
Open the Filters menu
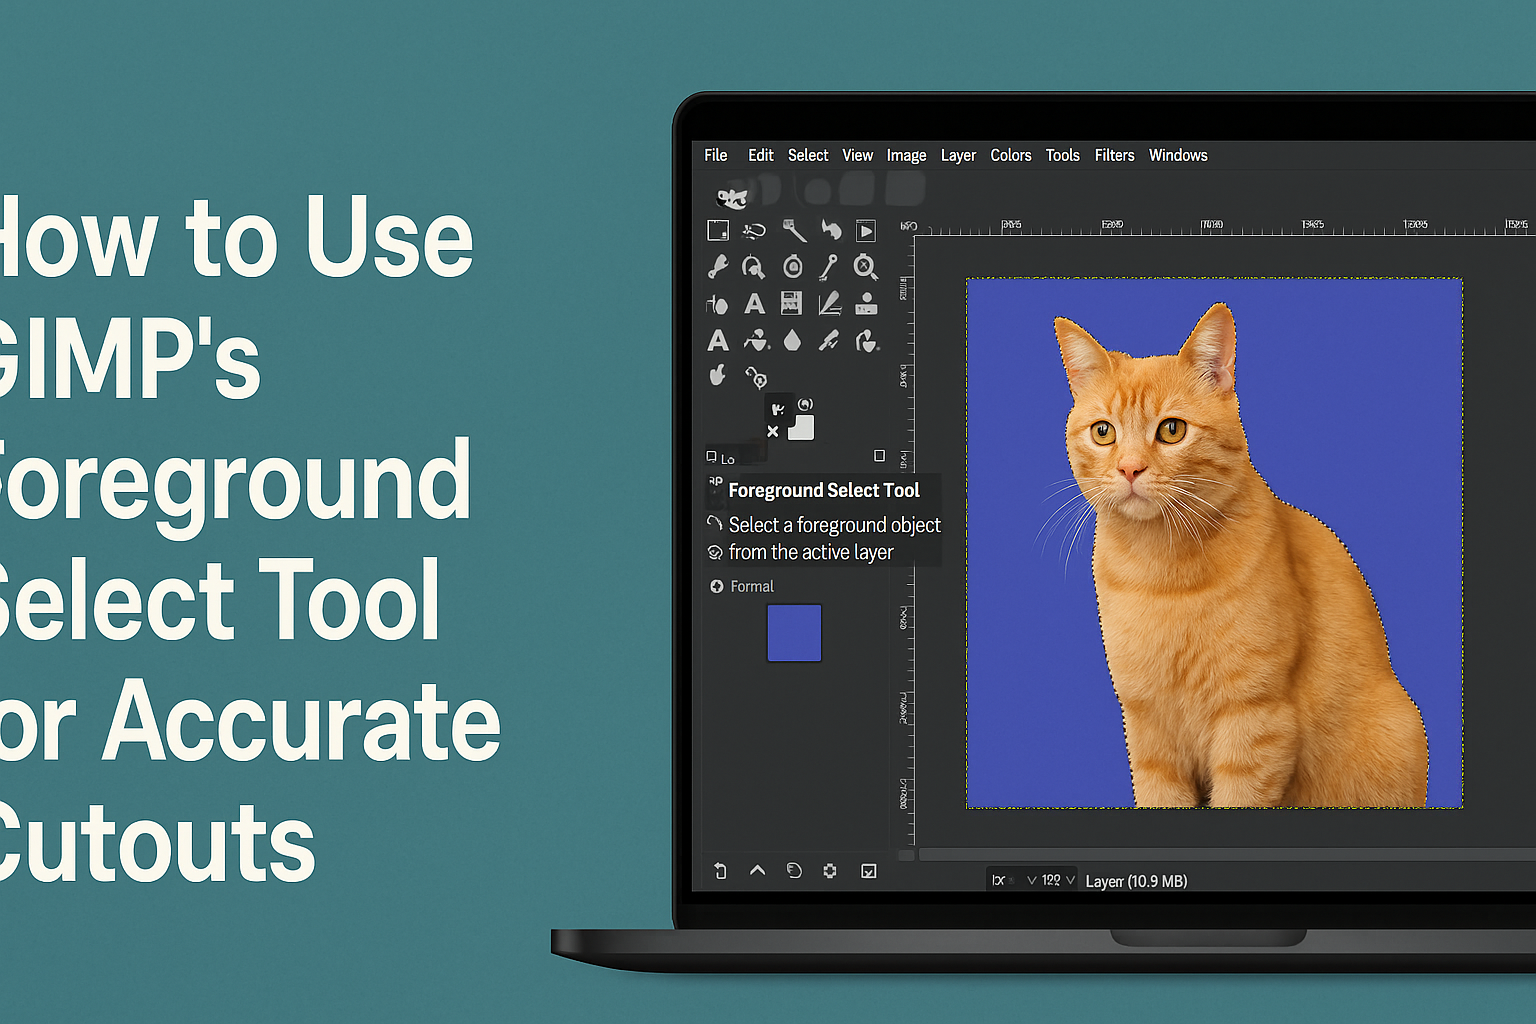[1114, 155]
